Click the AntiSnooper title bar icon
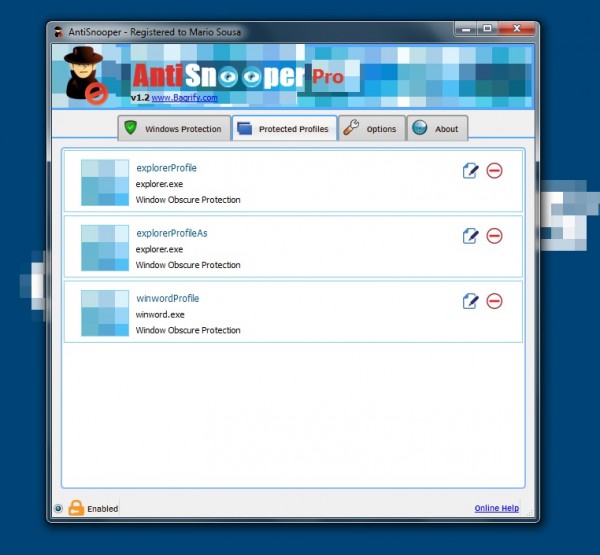This screenshot has width=600, height=555. point(58,32)
